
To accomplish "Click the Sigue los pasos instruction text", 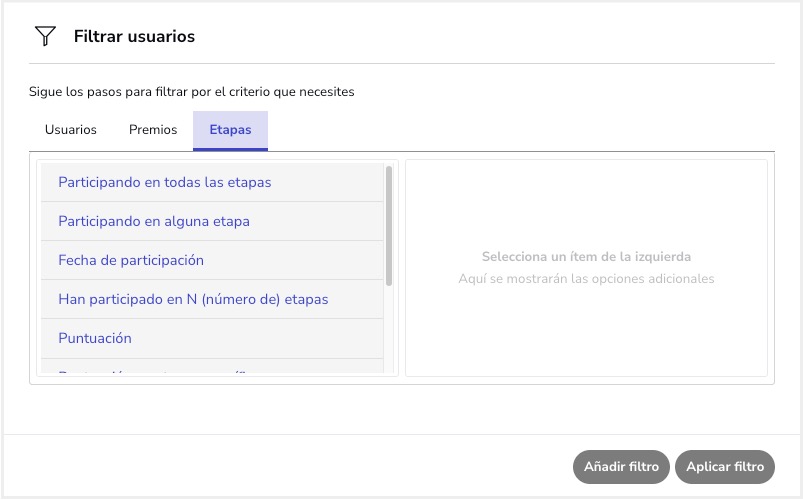I will pos(192,92).
